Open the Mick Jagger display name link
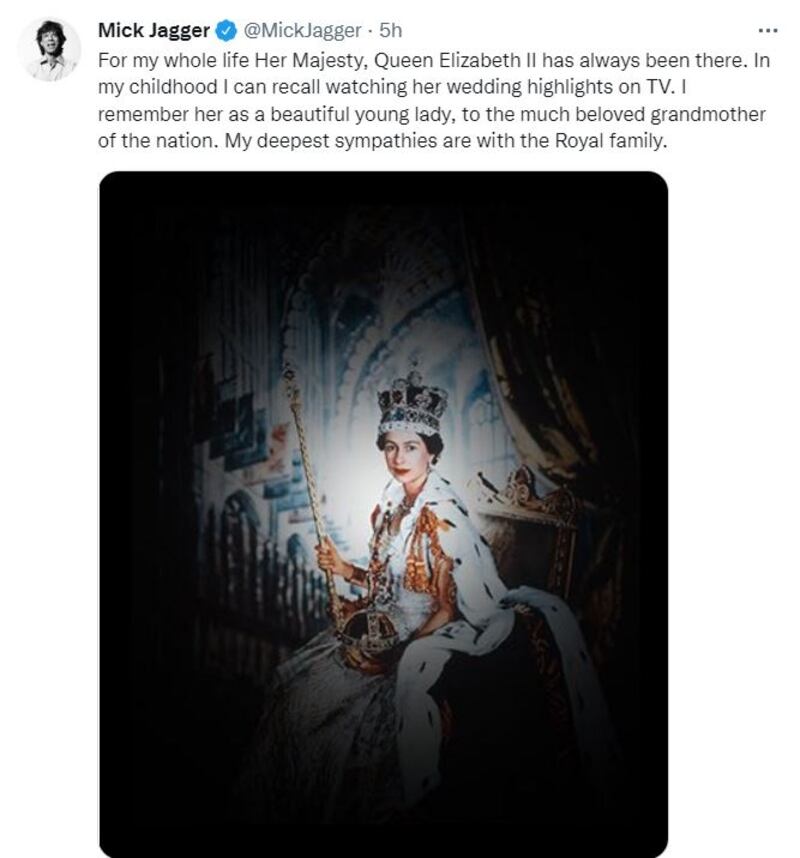This screenshot has width=800, height=858. [x=154, y=31]
